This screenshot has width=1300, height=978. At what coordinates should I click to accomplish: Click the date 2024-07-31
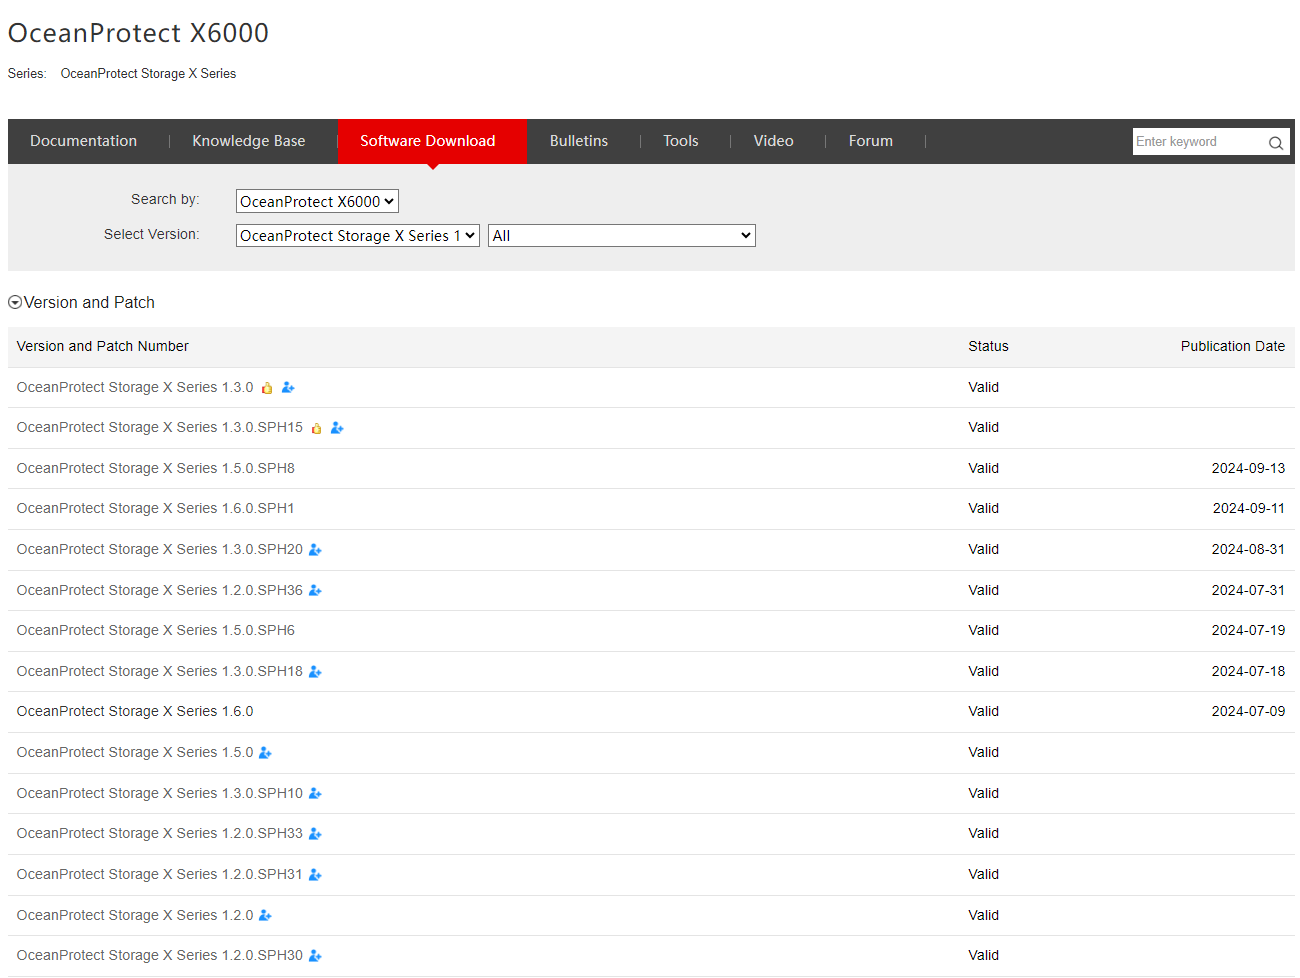tap(1249, 591)
